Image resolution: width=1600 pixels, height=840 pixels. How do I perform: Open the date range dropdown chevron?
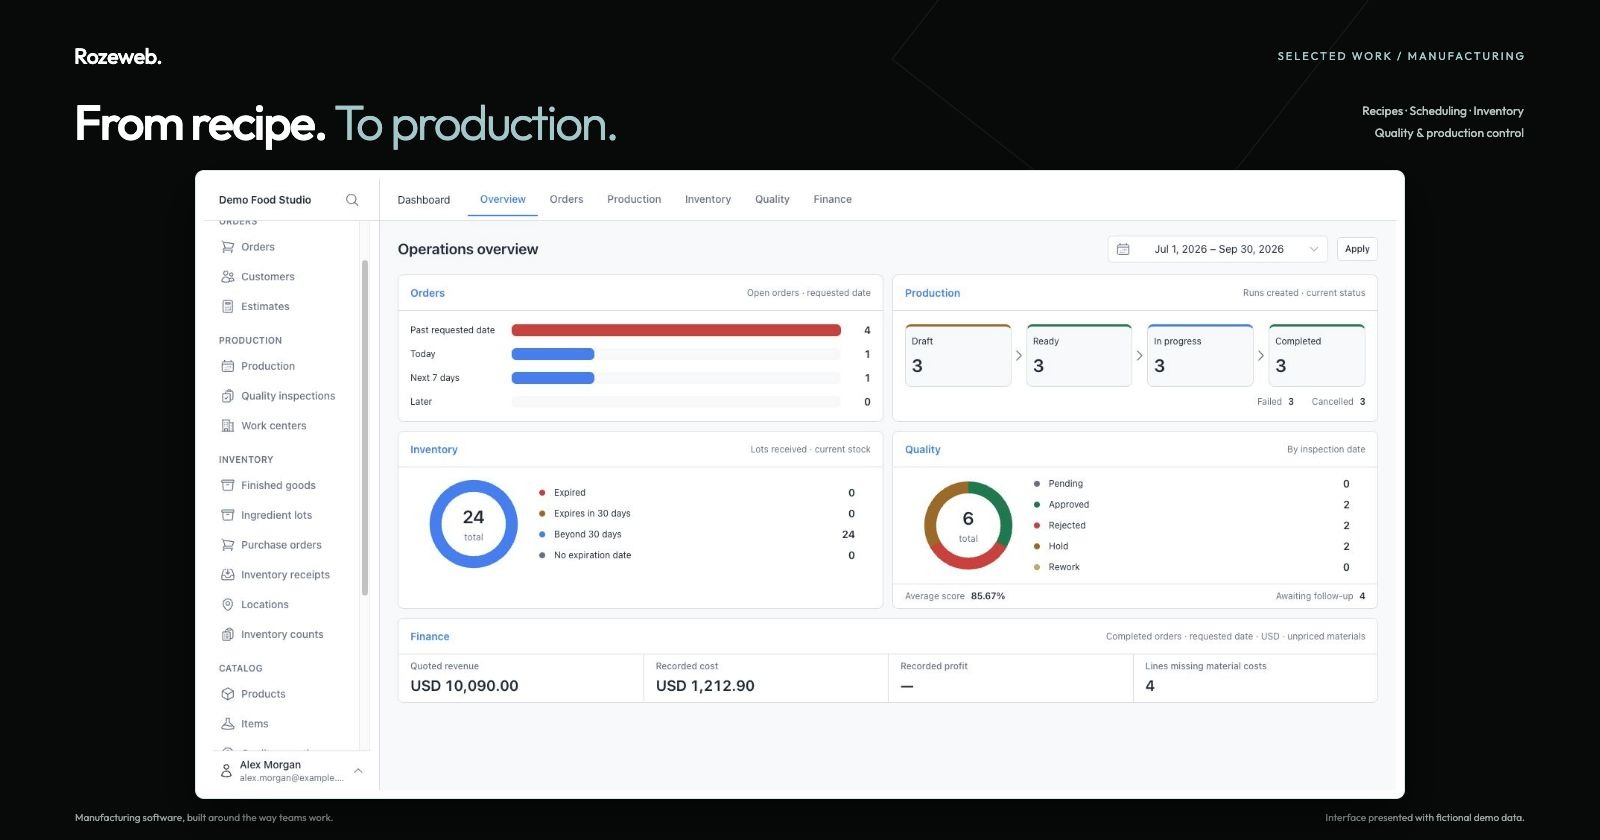[1314, 249]
